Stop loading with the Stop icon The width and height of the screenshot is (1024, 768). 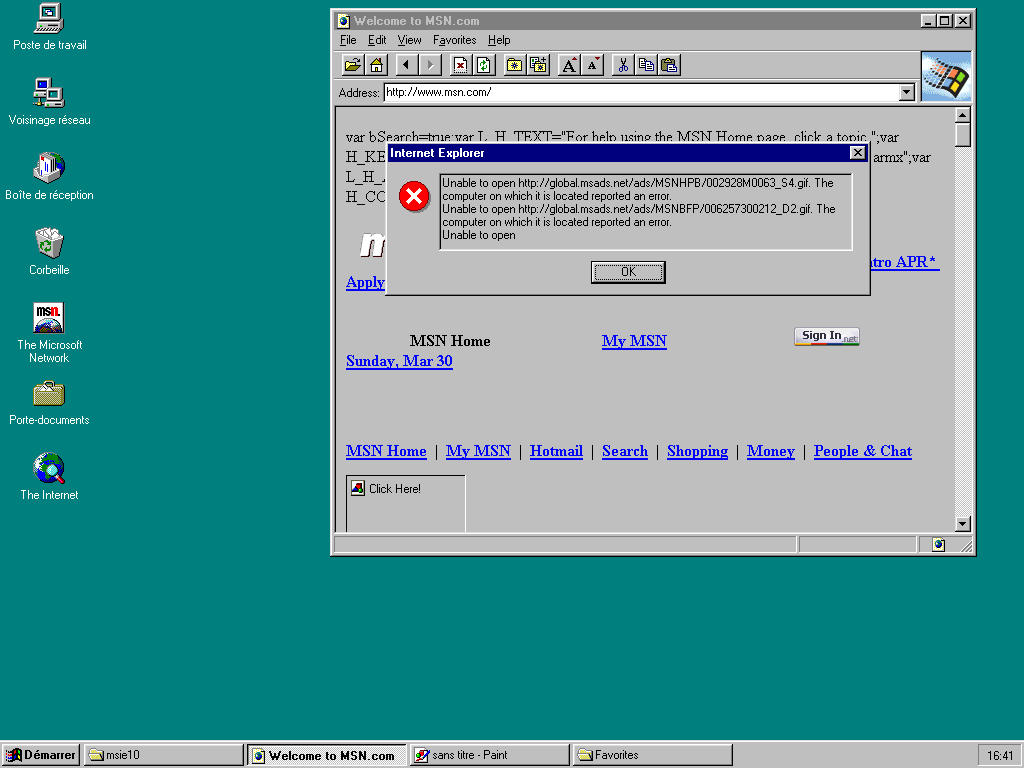click(460, 65)
